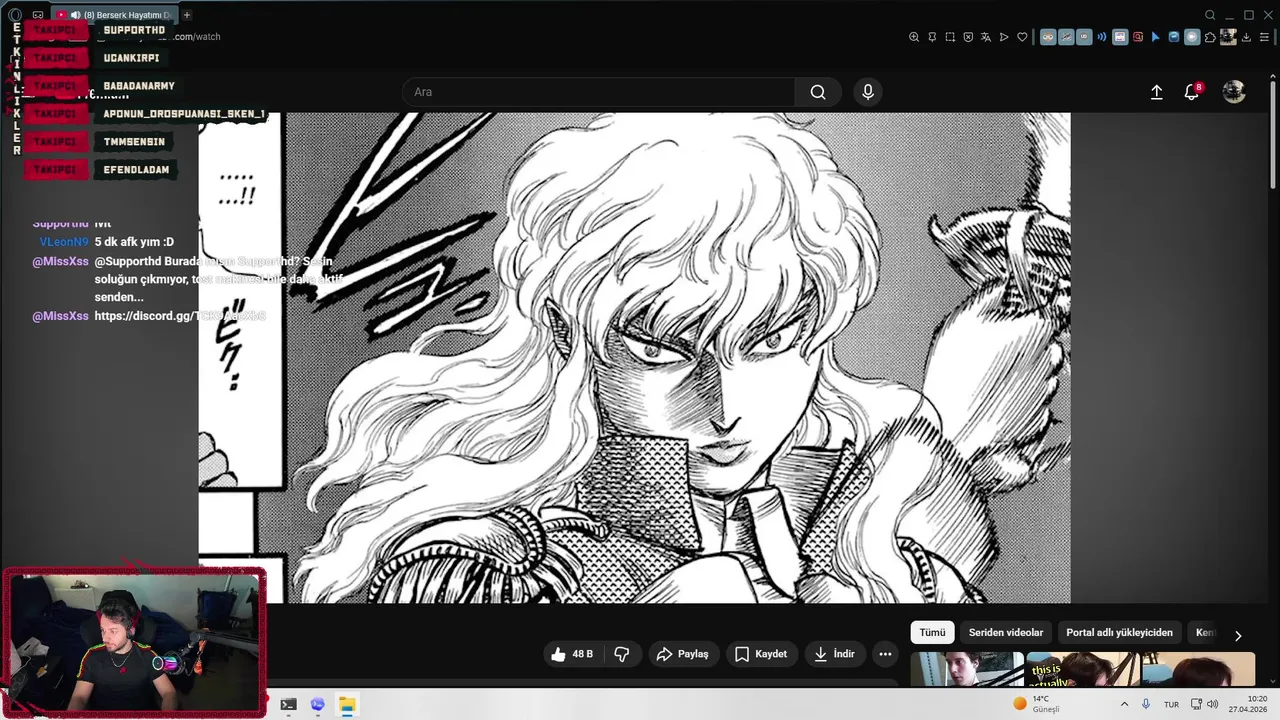
Task: Click the translate page icon
Action: [x=986, y=37]
